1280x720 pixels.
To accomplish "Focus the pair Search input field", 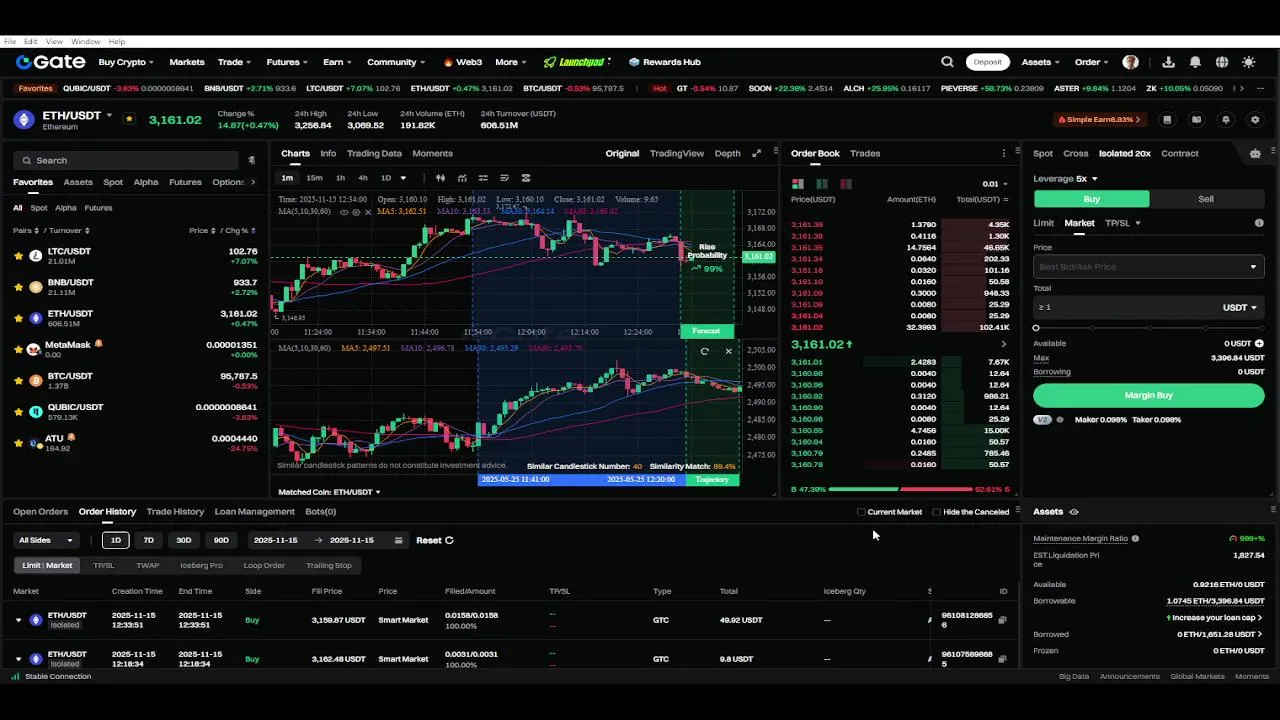I will [x=126, y=160].
